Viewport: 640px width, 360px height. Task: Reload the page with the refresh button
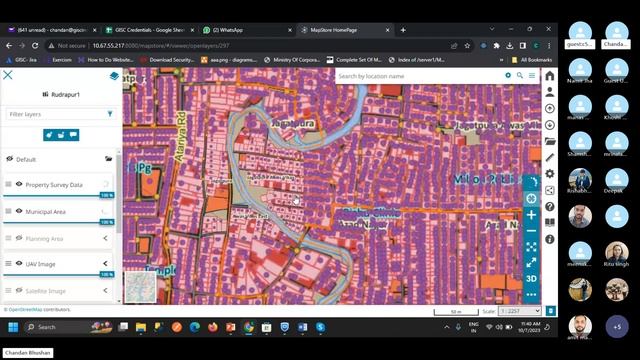click(x=35, y=46)
